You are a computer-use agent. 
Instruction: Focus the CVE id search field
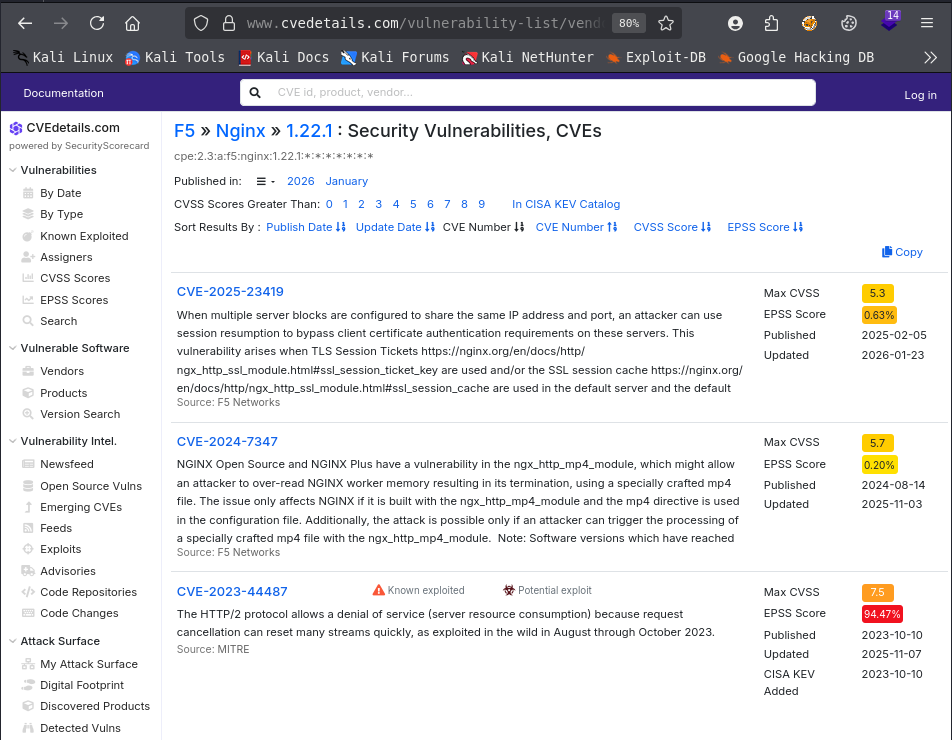pos(527,92)
